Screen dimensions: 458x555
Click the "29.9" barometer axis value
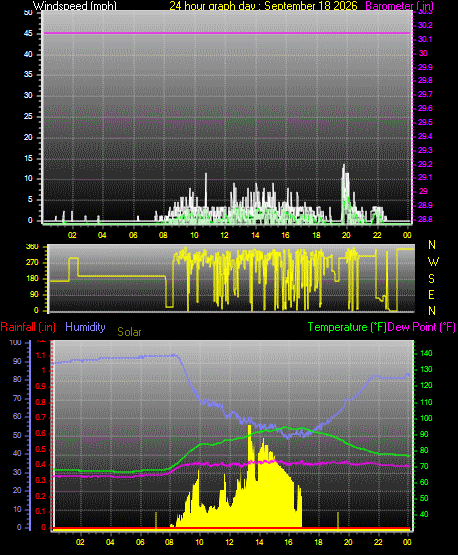(425, 67)
